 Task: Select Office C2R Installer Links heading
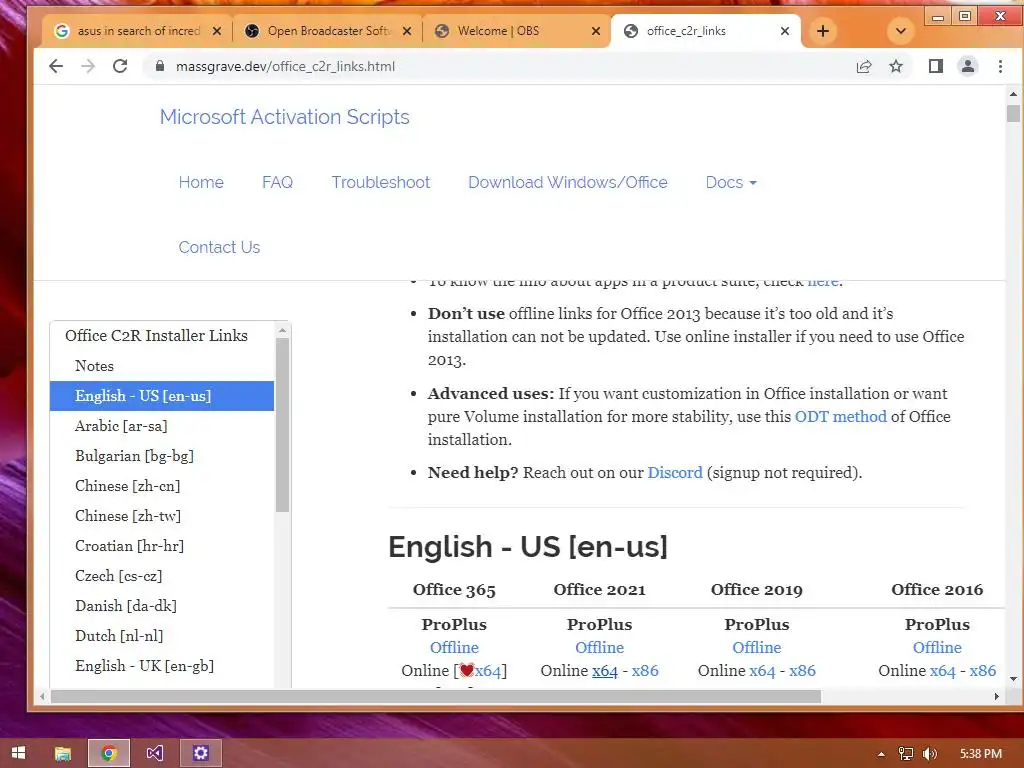click(156, 336)
